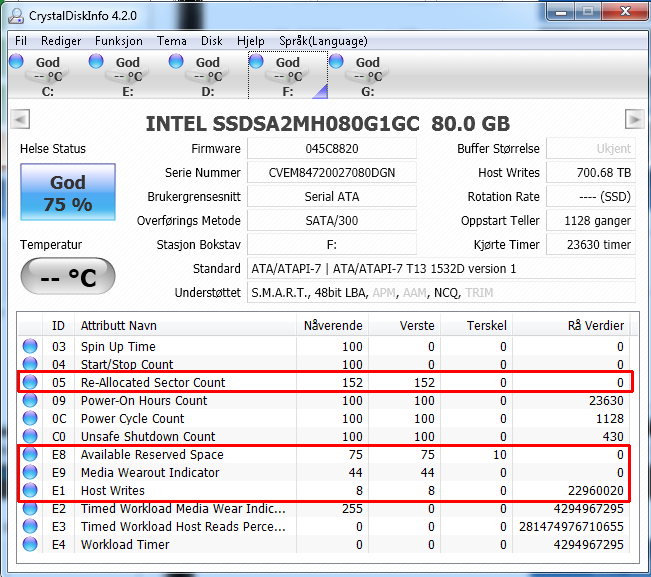The width and height of the screenshot is (651, 577).
Task: Click the Verste column header
Action: click(404, 325)
